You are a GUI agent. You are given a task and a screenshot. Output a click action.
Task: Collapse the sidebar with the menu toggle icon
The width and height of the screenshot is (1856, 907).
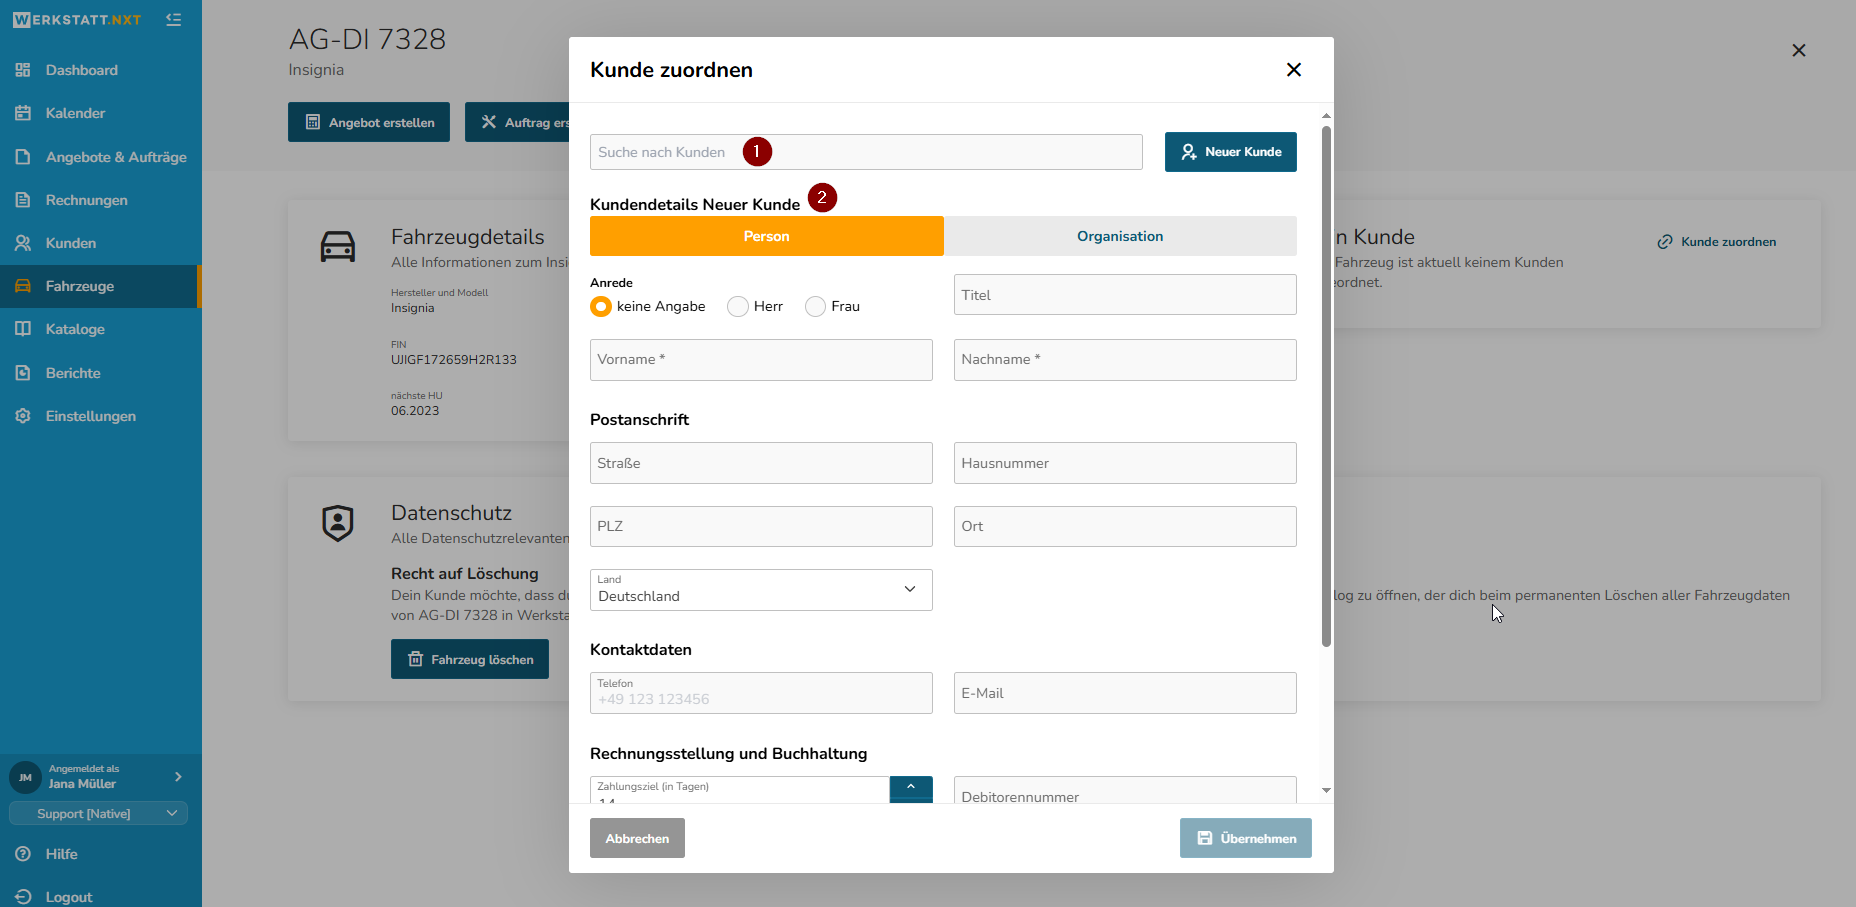173,20
